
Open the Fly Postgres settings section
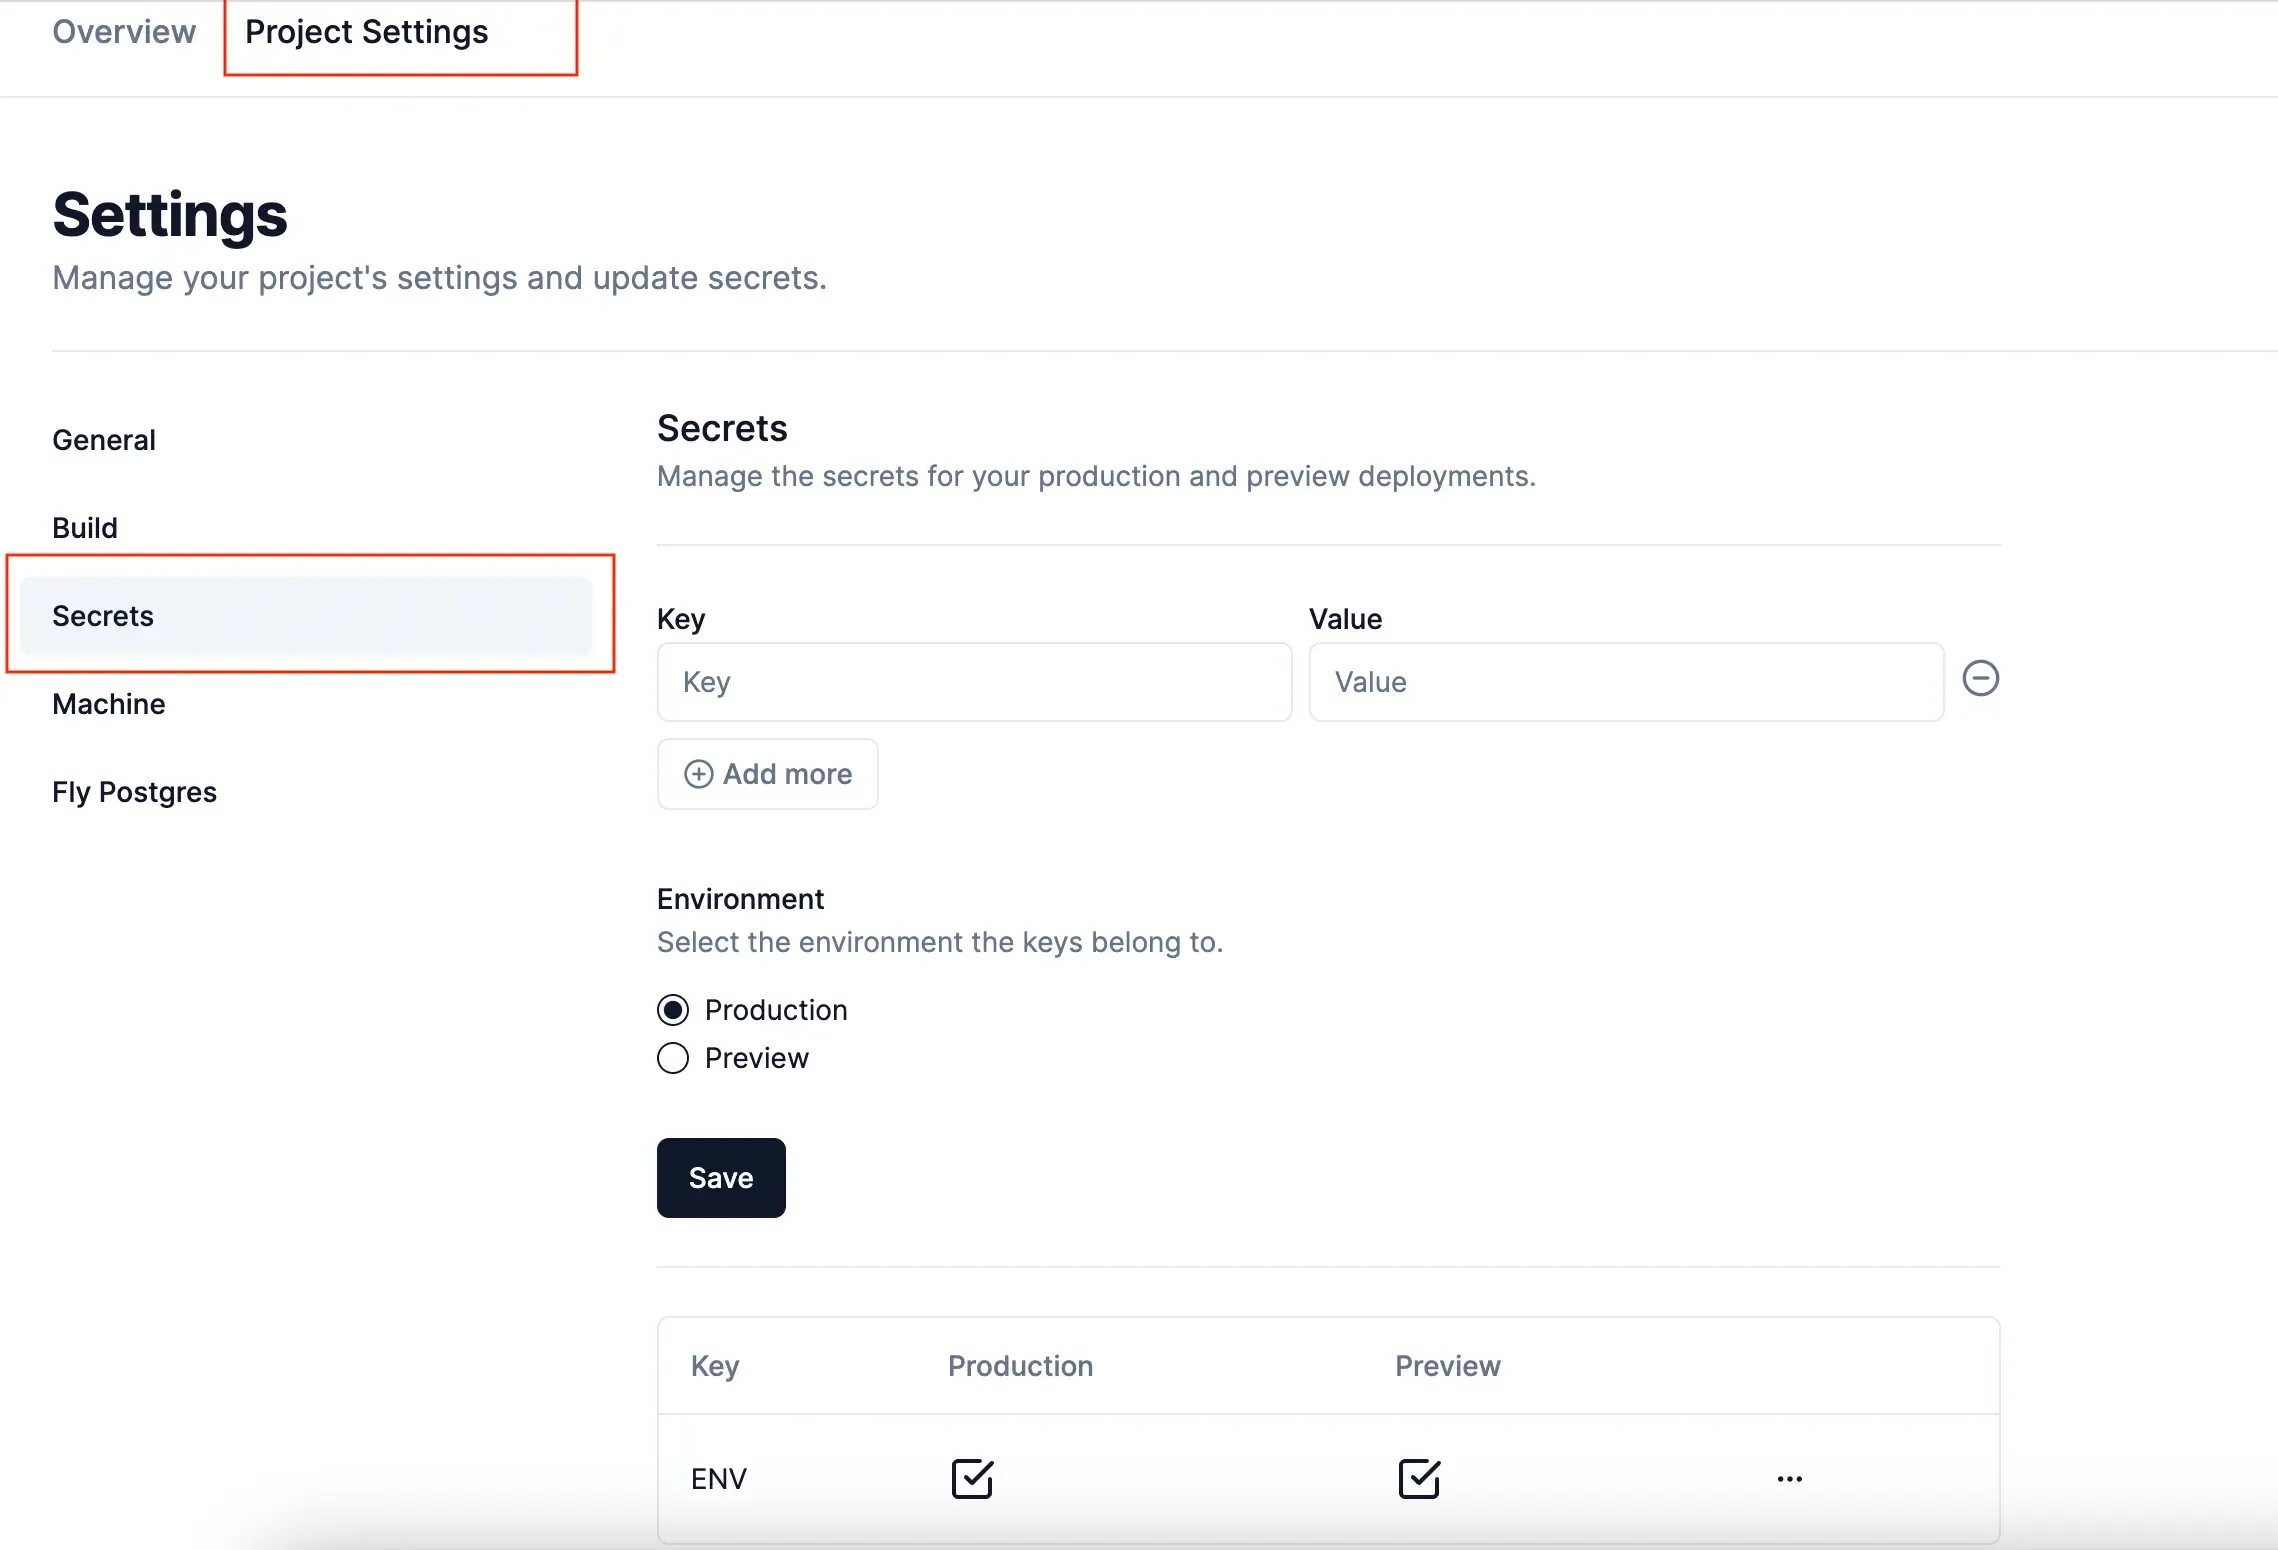coord(134,791)
